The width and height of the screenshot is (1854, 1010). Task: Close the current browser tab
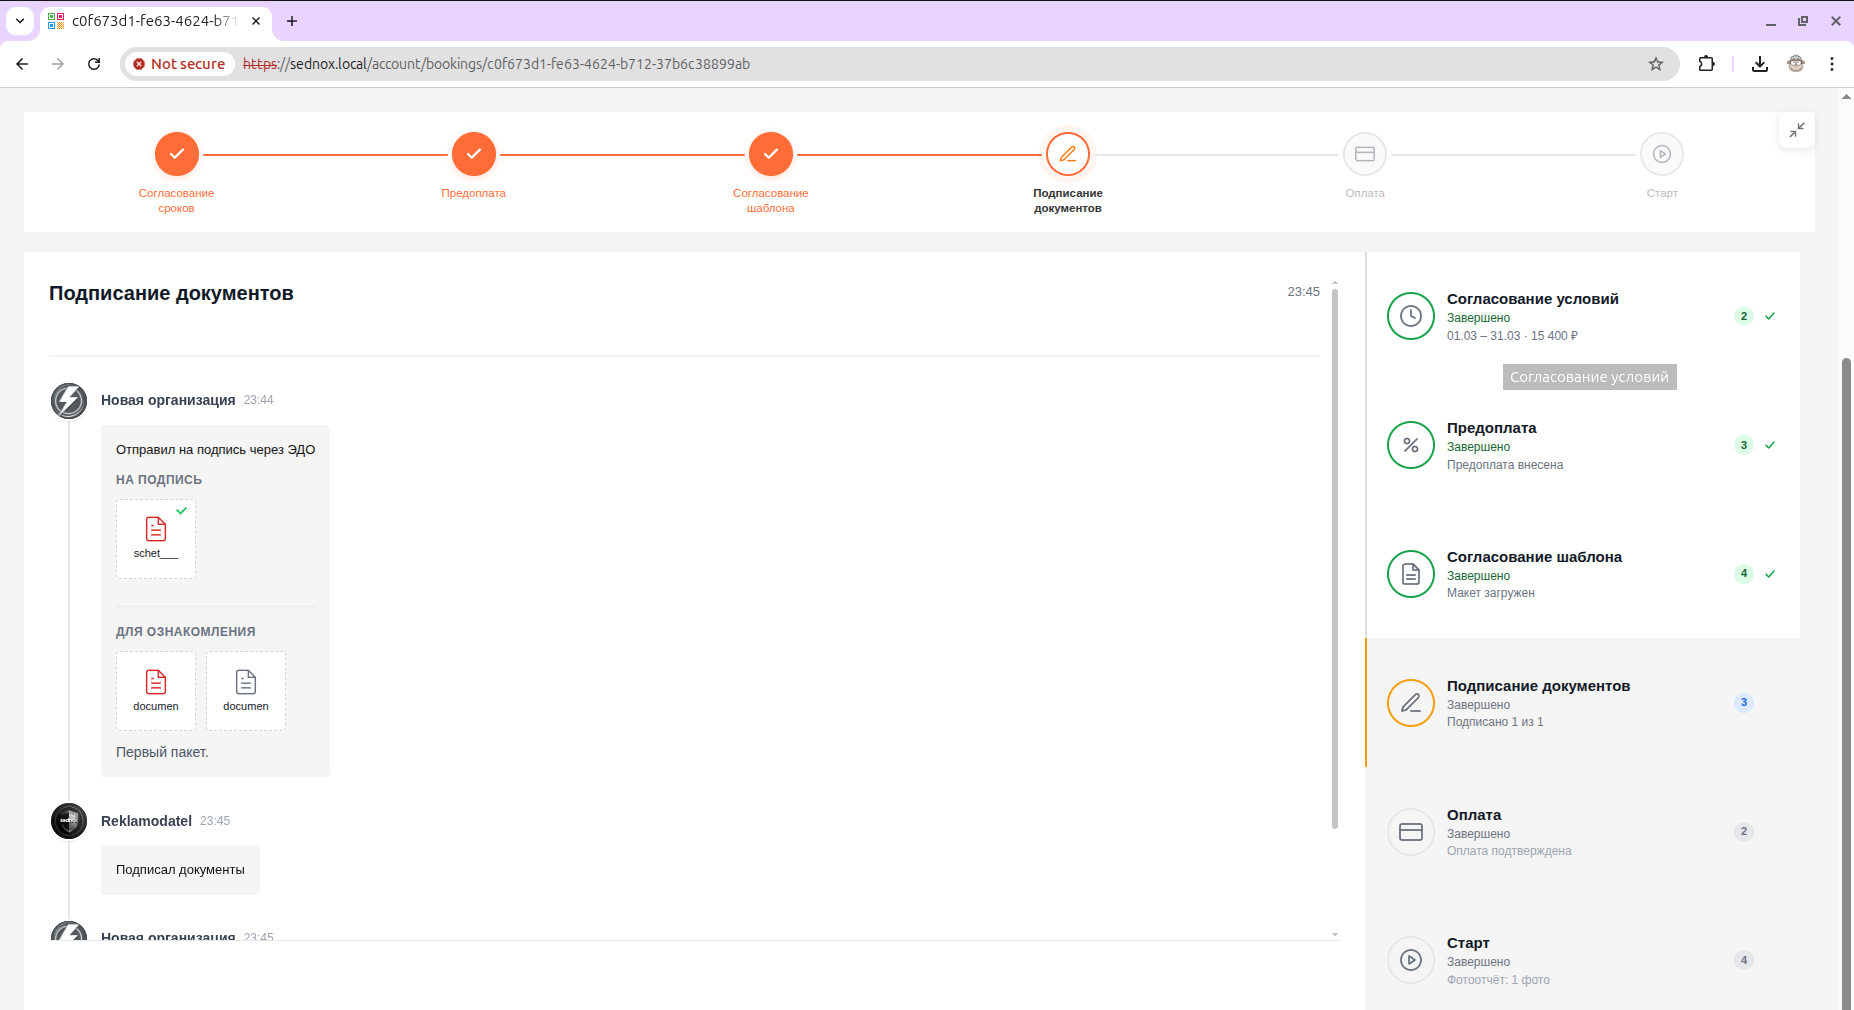tap(256, 20)
